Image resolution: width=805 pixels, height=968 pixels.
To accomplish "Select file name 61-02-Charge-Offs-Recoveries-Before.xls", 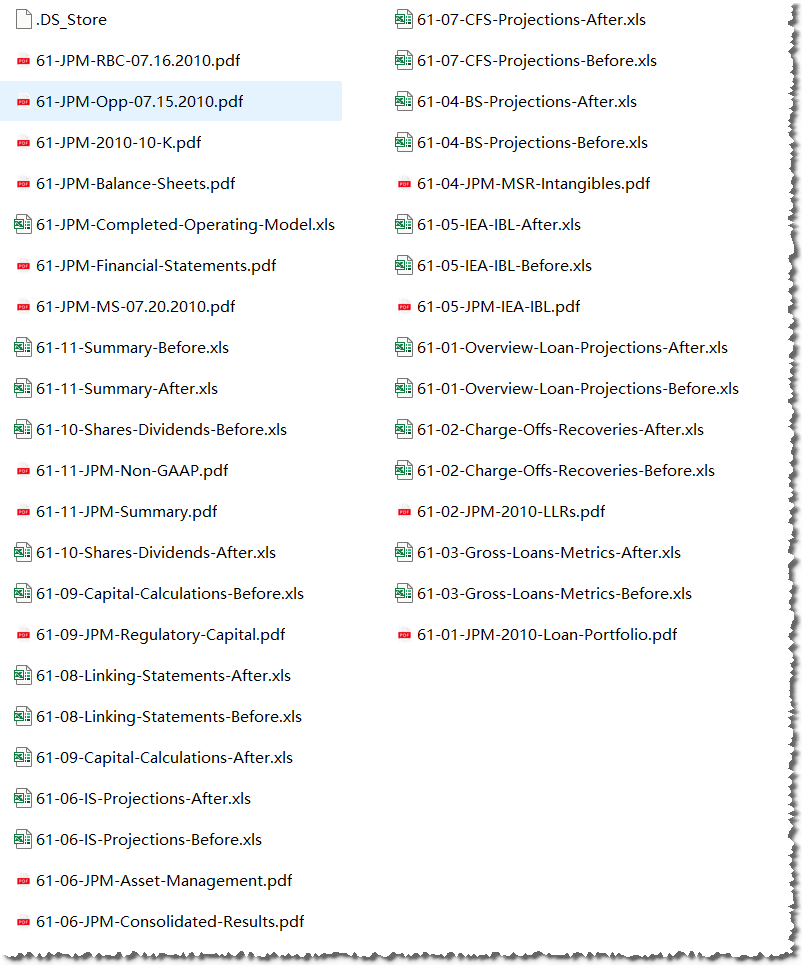I will click(x=566, y=470).
